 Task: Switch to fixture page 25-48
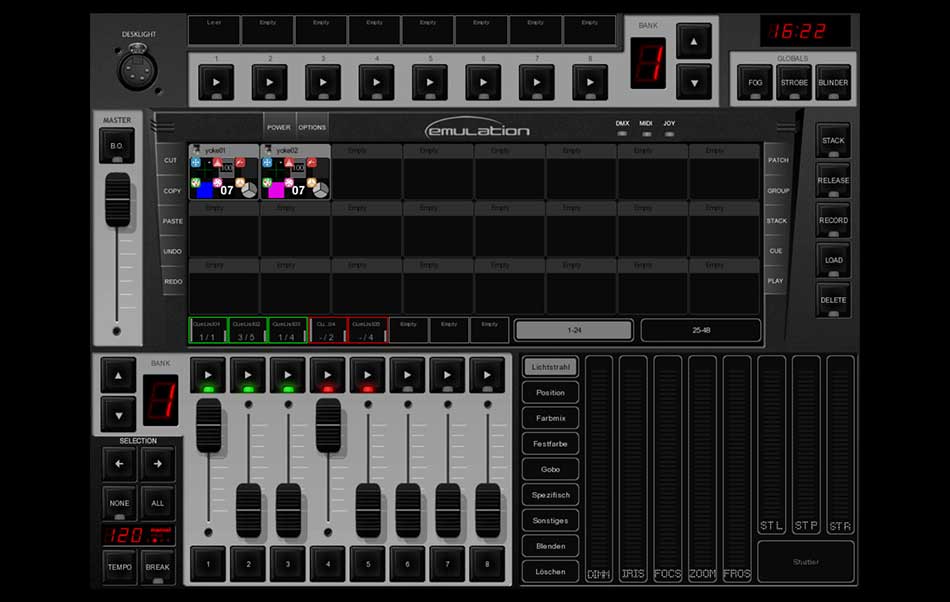700,330
